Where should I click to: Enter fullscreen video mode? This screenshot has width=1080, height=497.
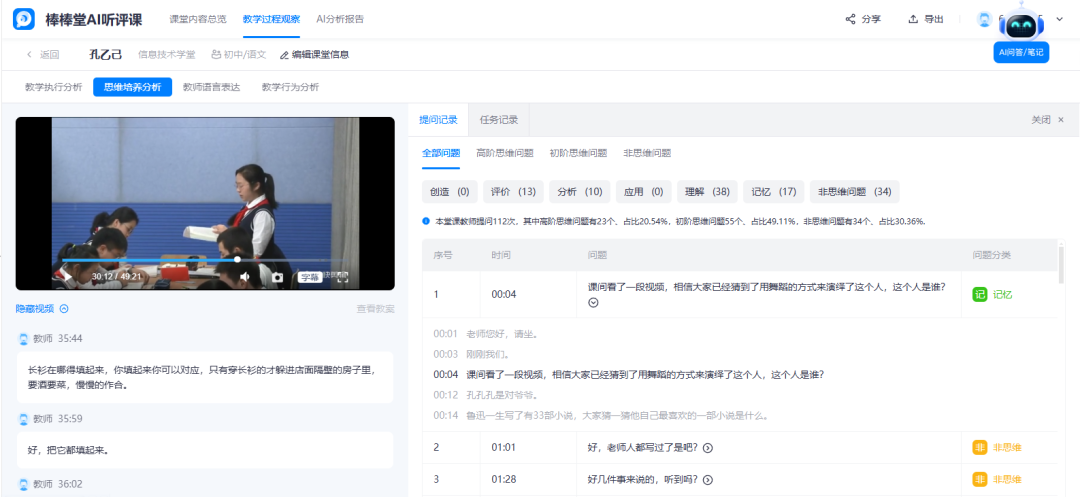(x=342, y=277)
